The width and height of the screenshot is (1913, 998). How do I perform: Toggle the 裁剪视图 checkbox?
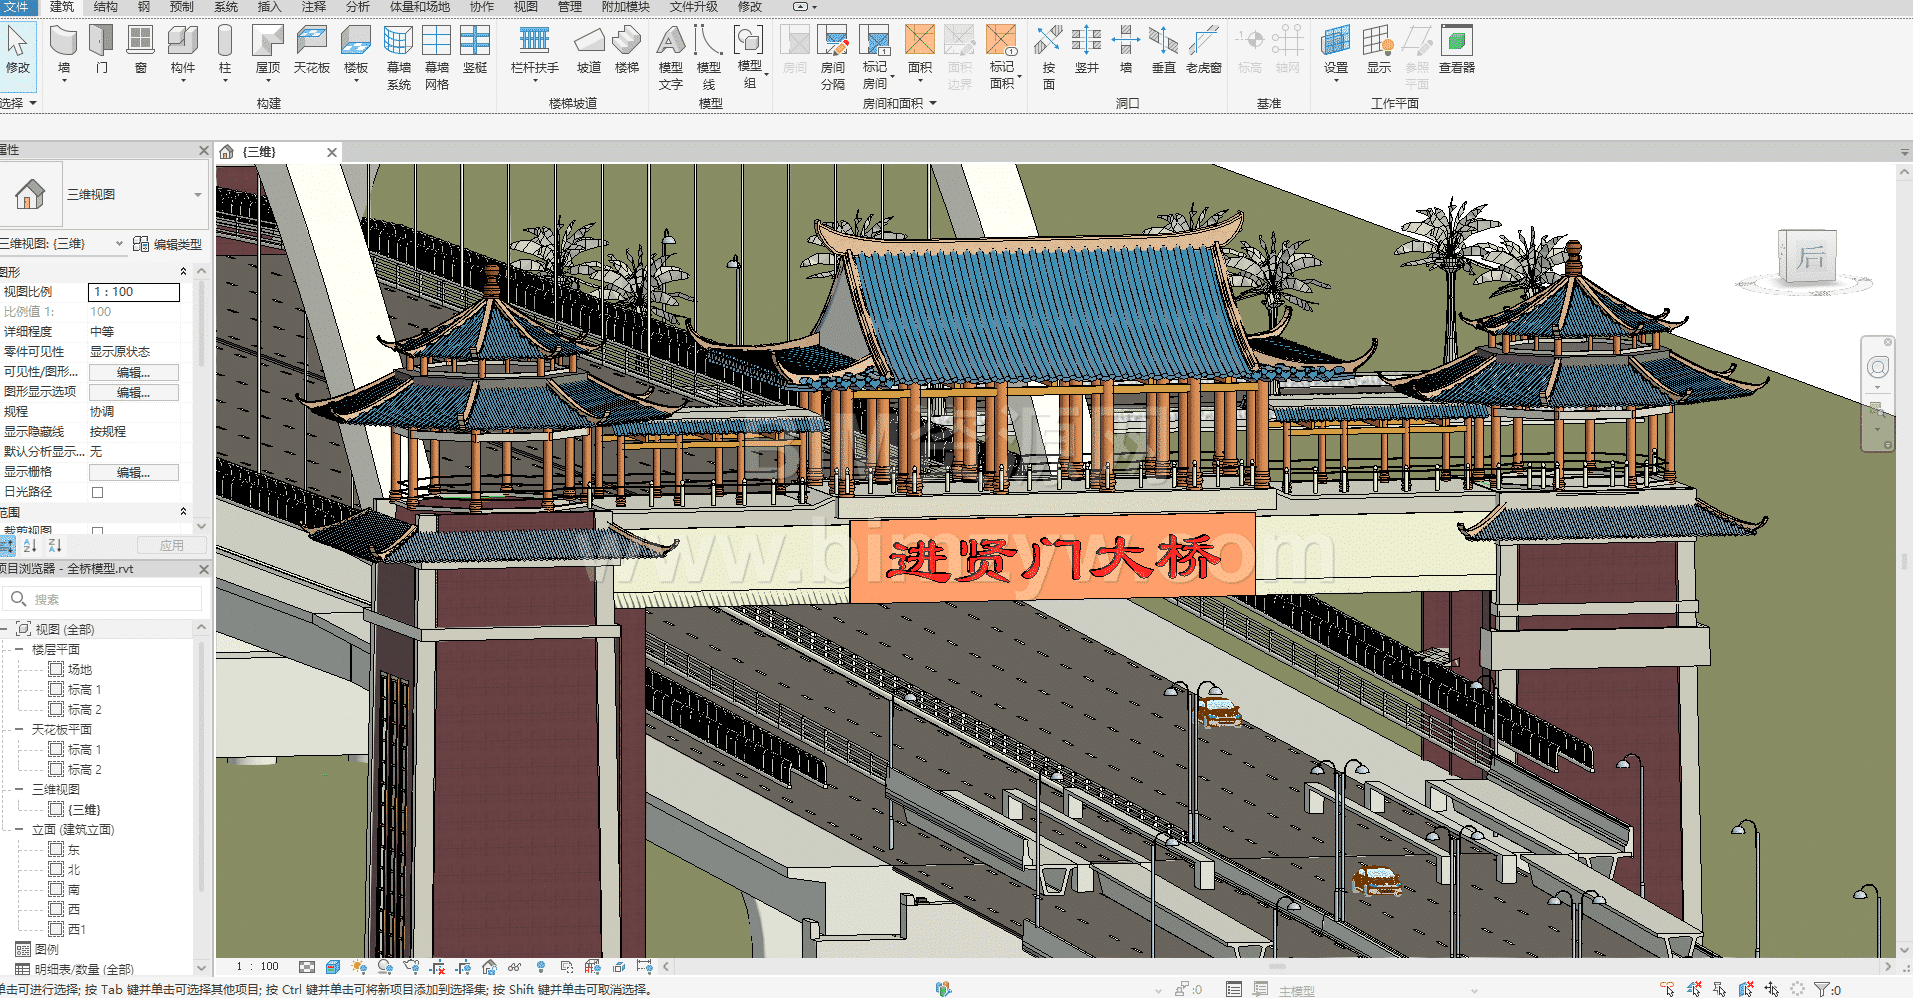click(97, 531)
